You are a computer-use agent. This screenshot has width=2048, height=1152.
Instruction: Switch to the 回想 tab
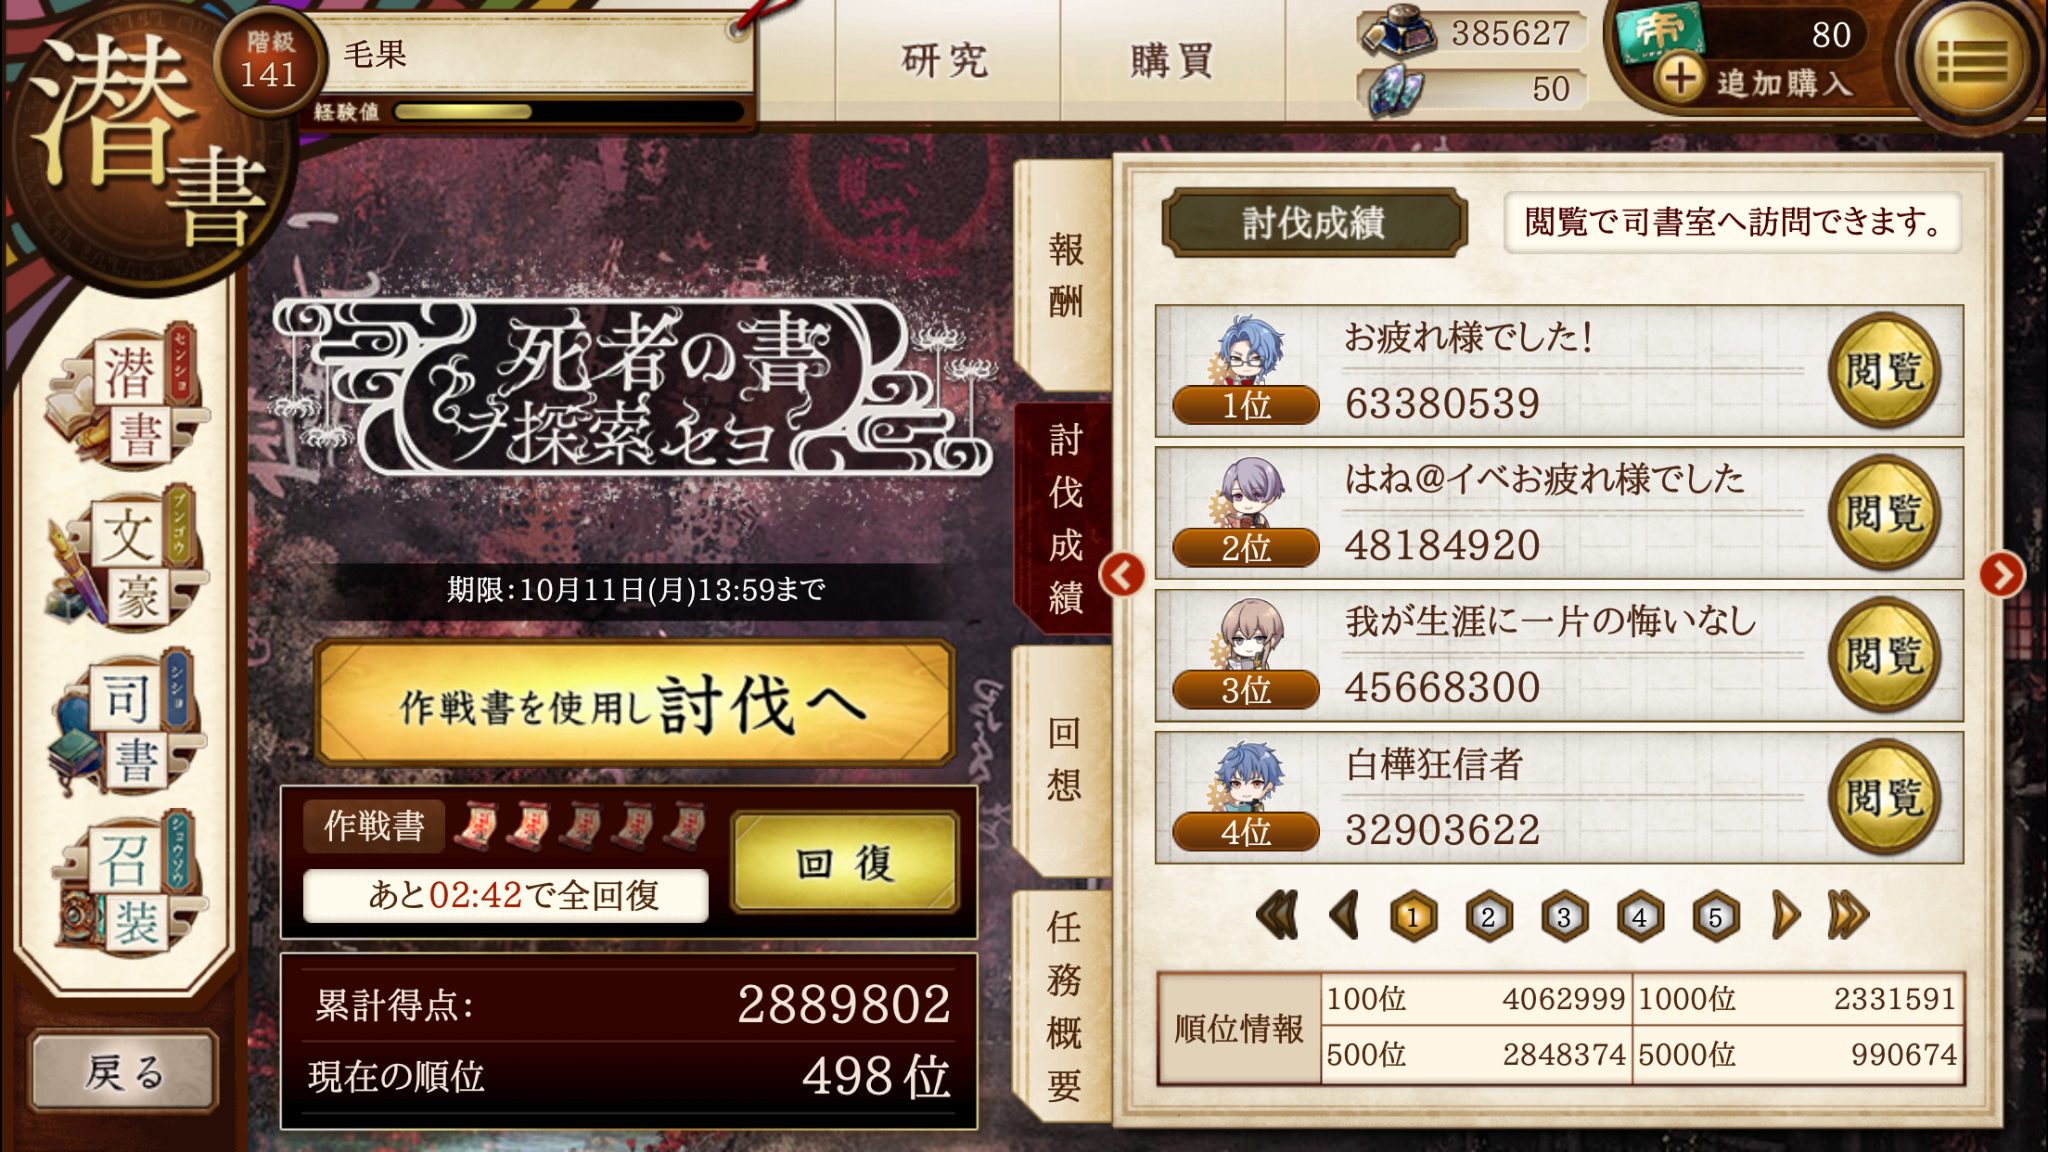pyautogui.click(x=1063, y=760)
